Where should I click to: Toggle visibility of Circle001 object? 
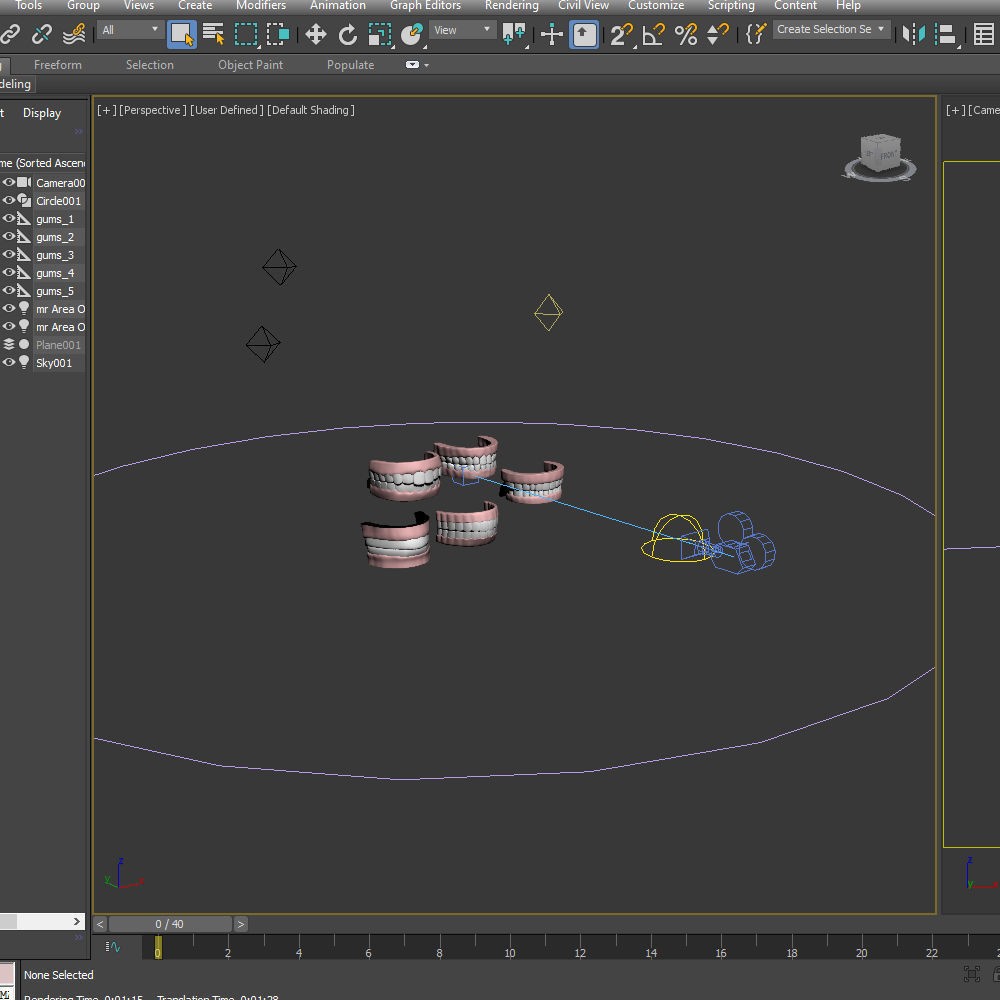click(x=9, y=200)
